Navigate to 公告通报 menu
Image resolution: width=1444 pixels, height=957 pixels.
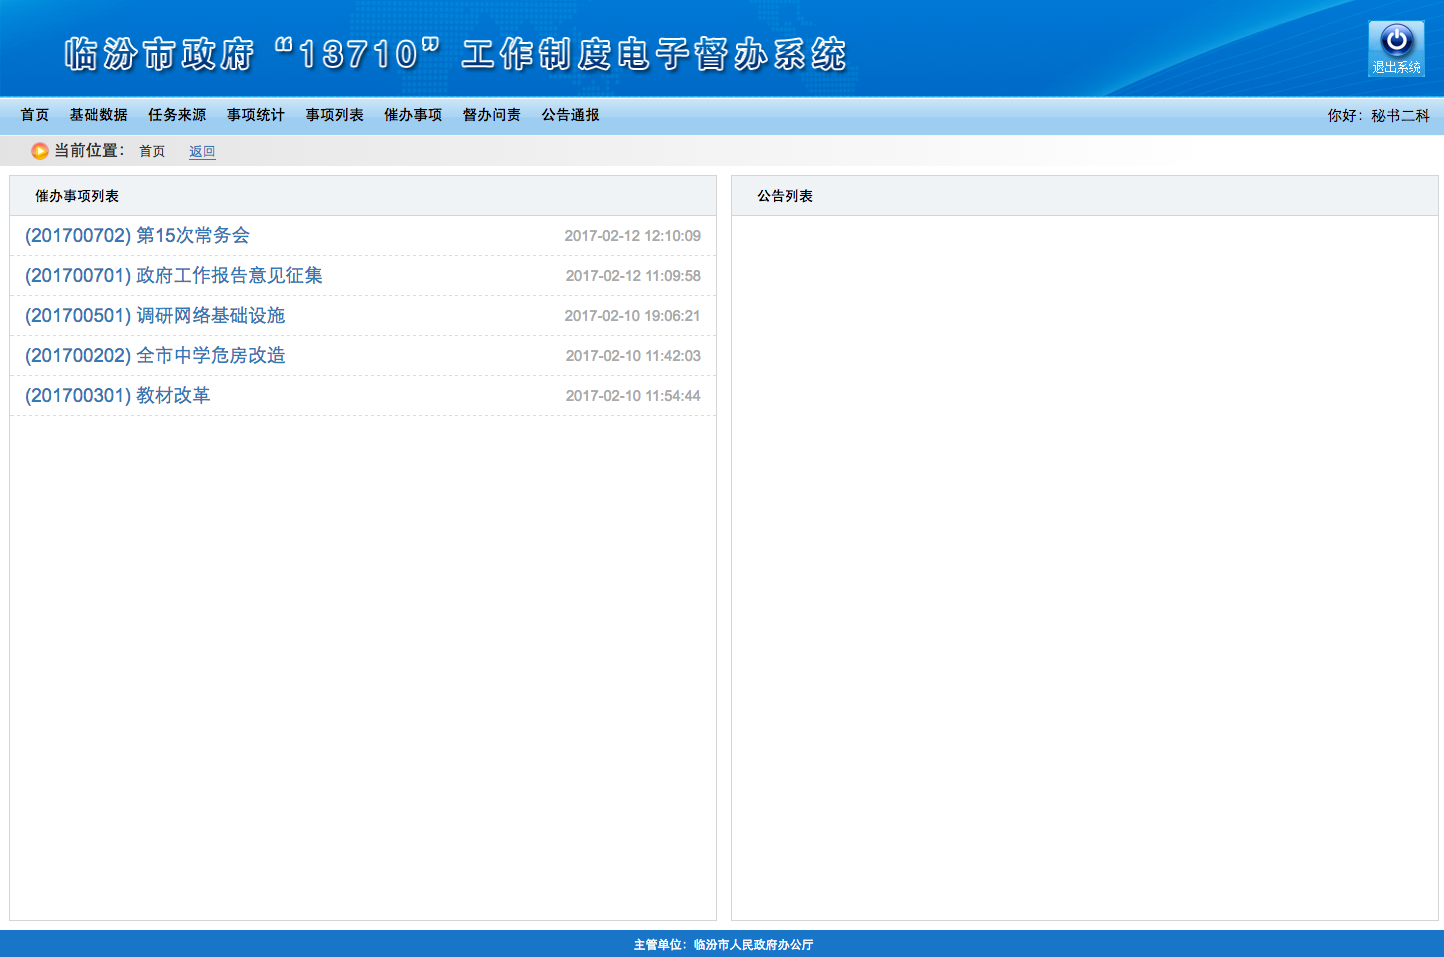570,115
